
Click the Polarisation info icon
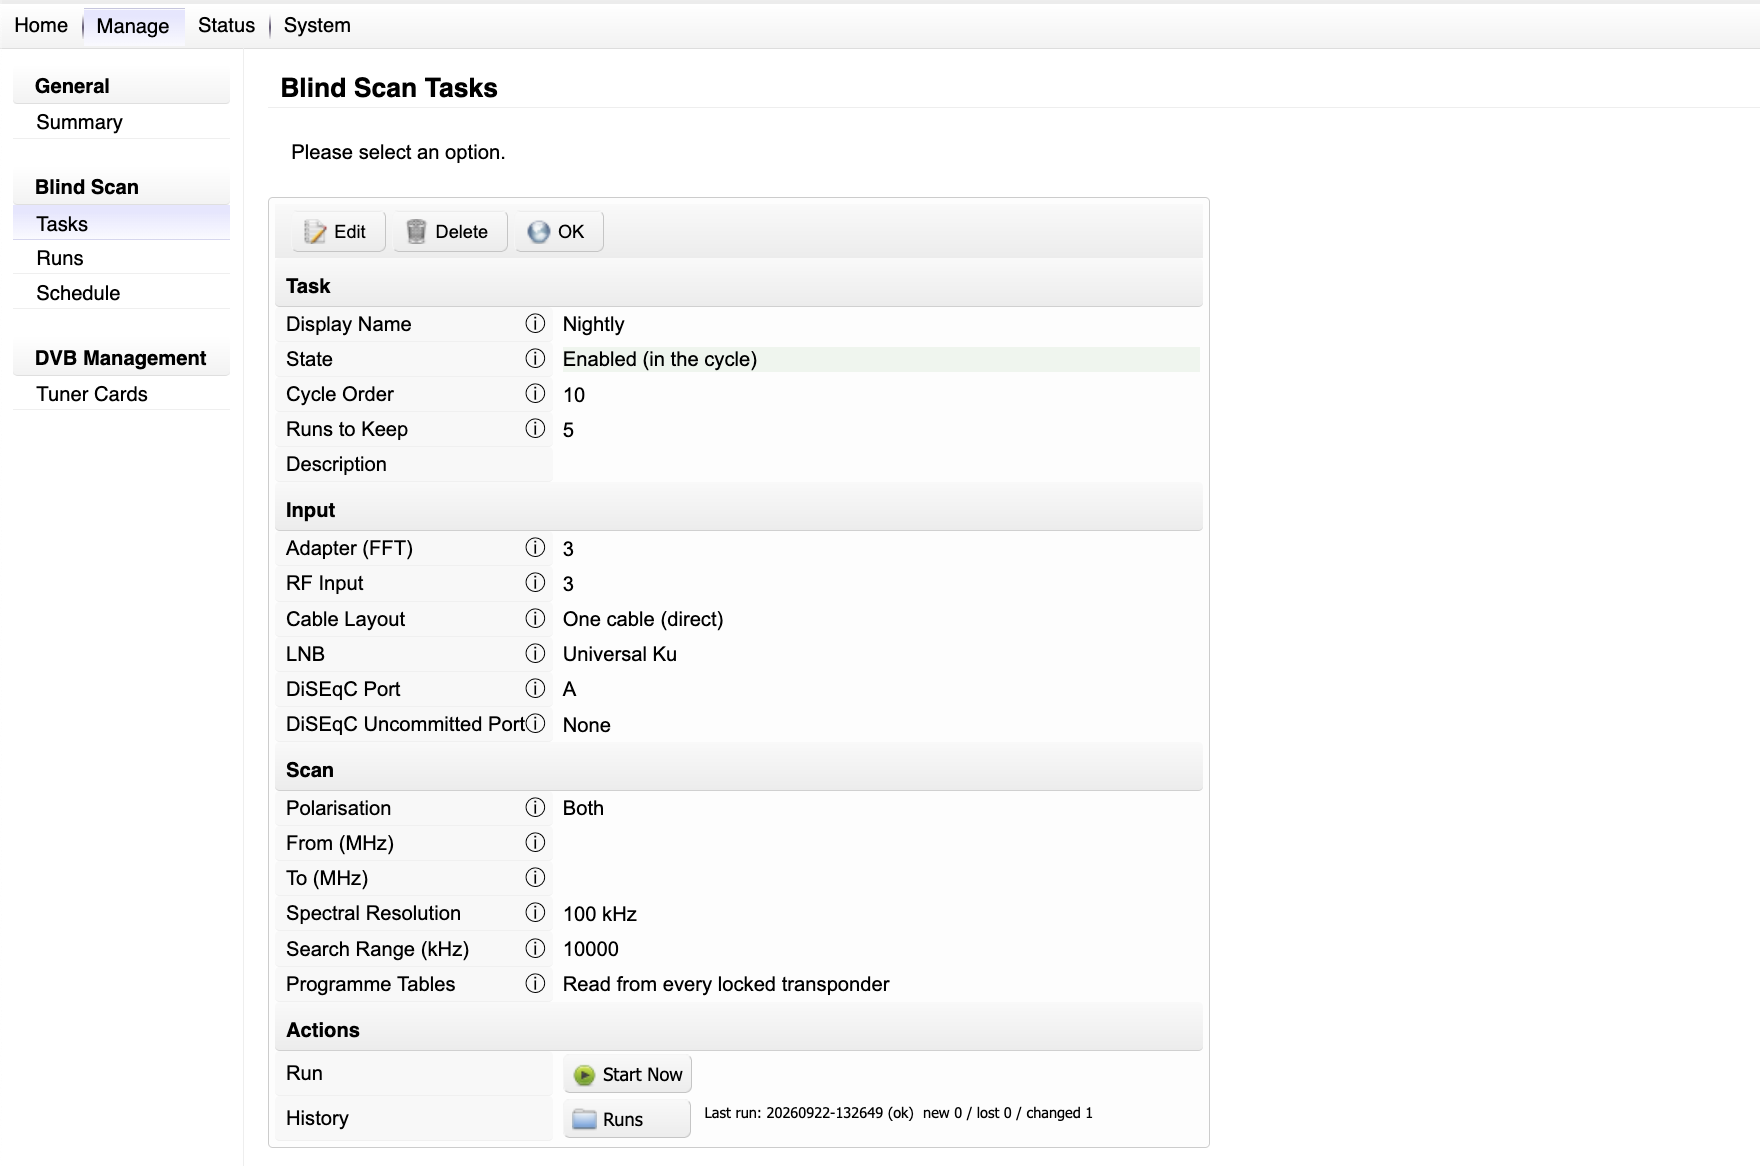(x=535, y=807)
